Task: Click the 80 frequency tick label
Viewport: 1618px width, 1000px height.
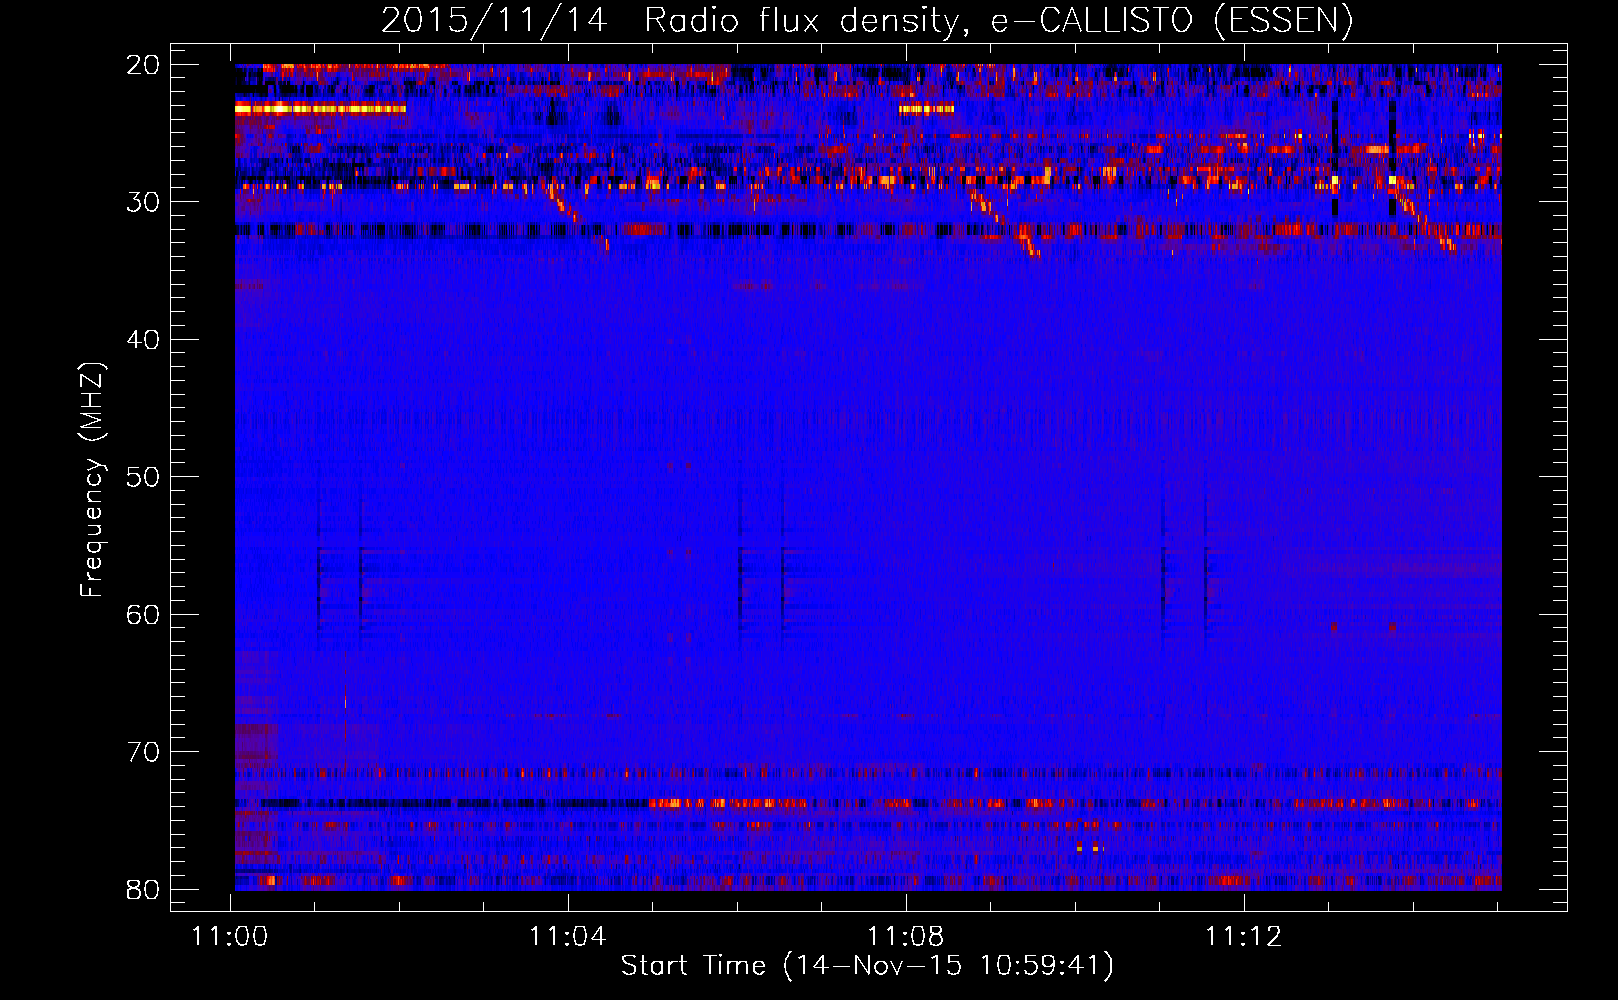Action: [144, 889]
